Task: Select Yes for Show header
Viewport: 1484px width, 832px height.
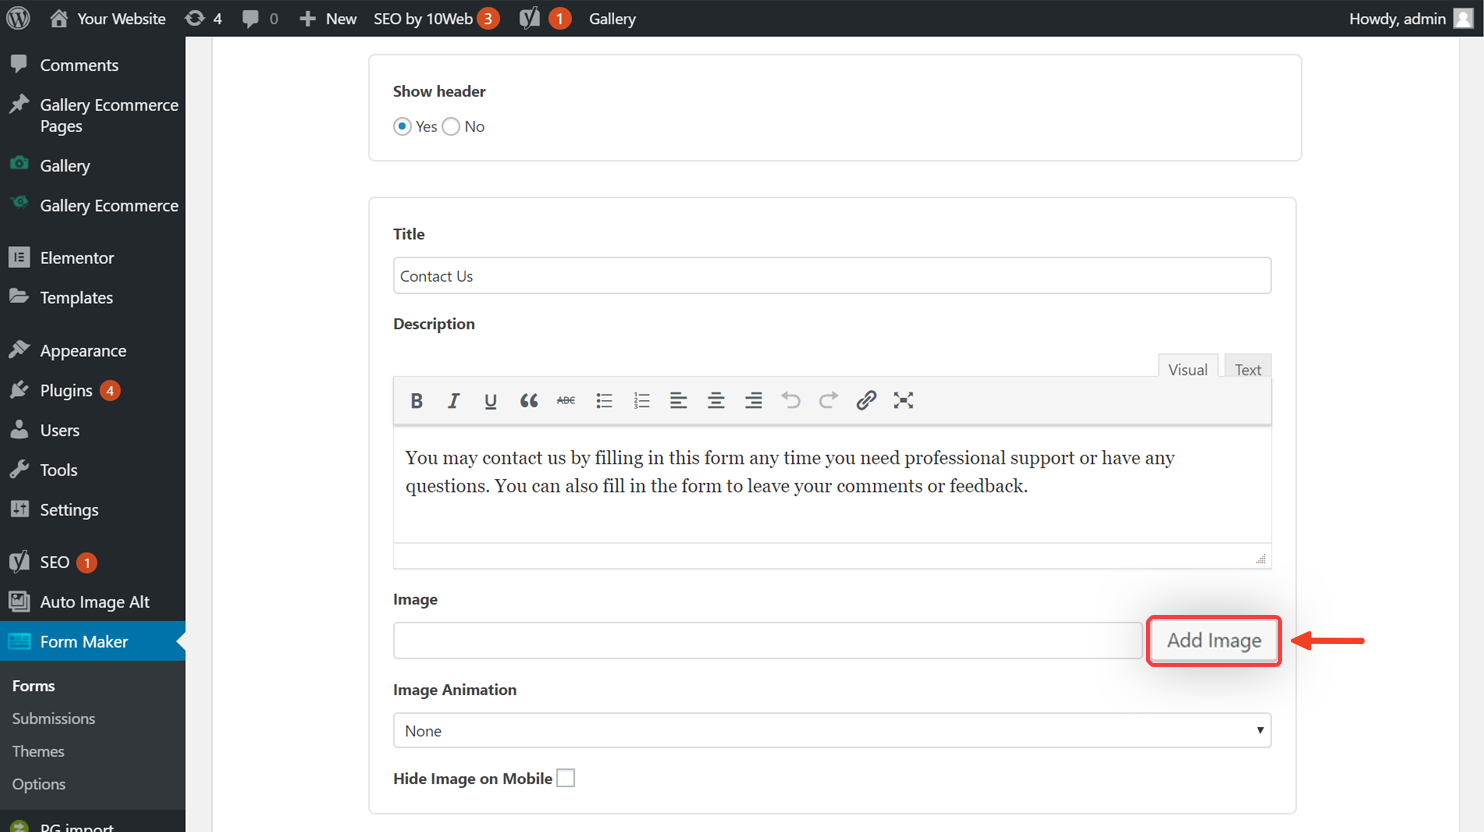Action: tap(402, 126)
